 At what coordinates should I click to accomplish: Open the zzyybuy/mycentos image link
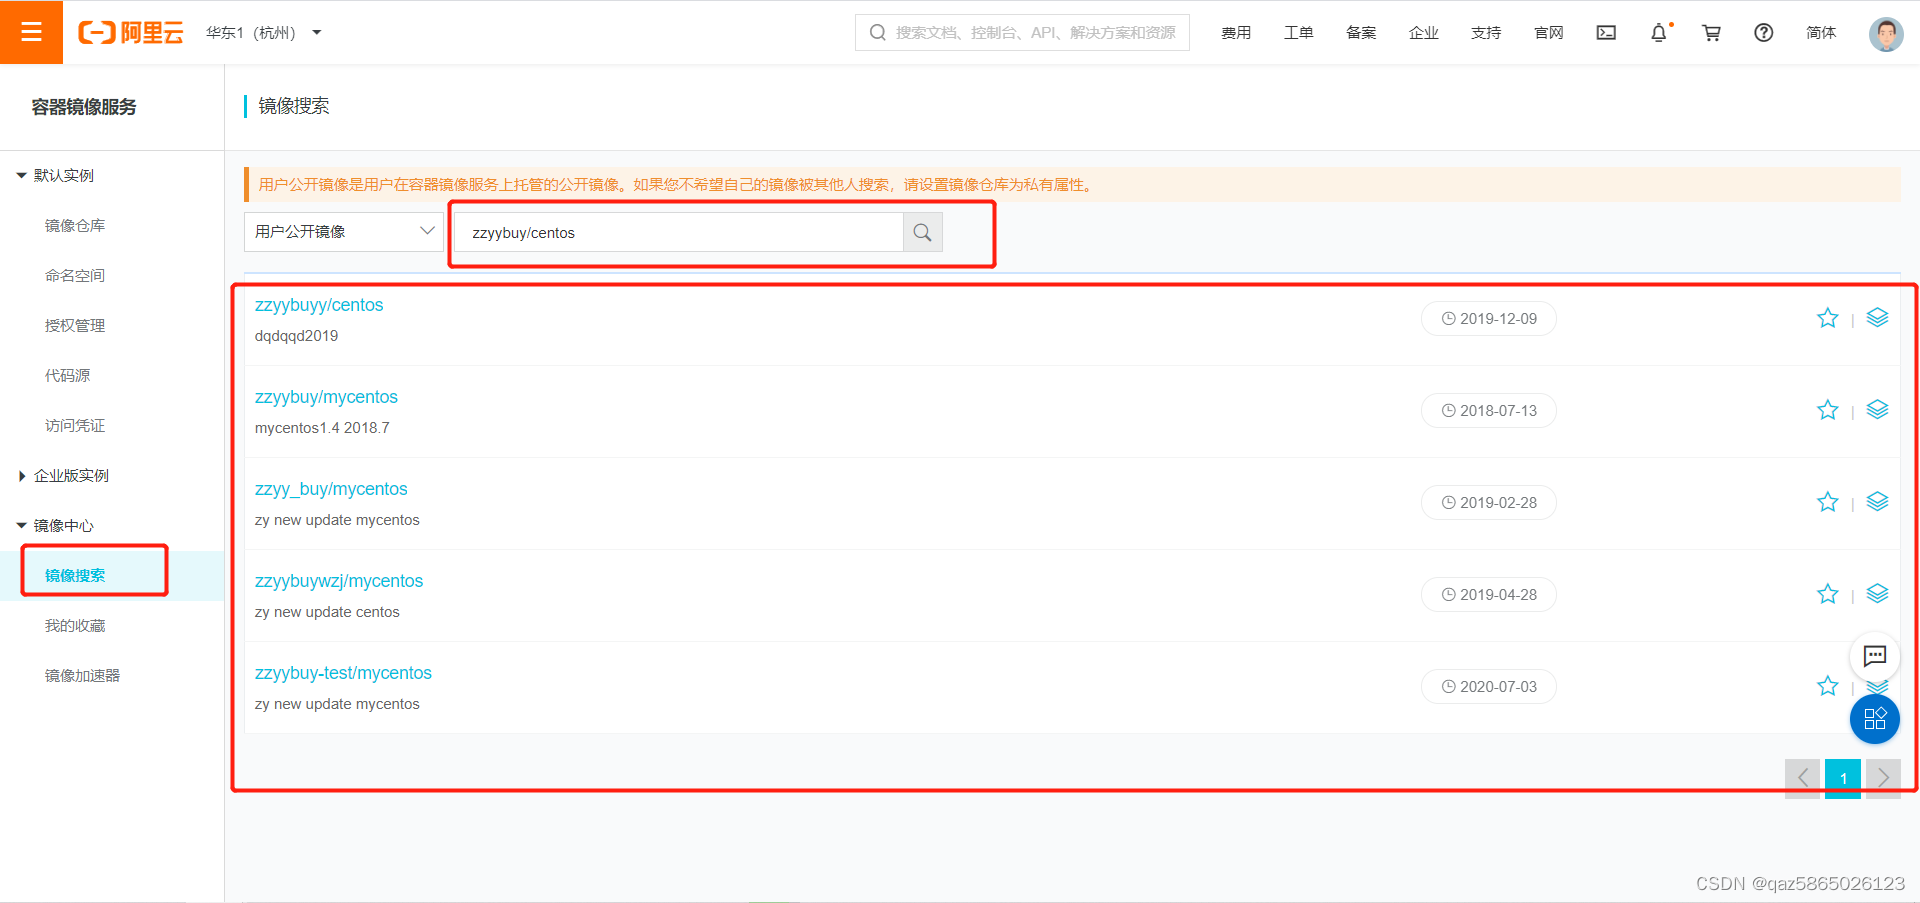point(326,397)
